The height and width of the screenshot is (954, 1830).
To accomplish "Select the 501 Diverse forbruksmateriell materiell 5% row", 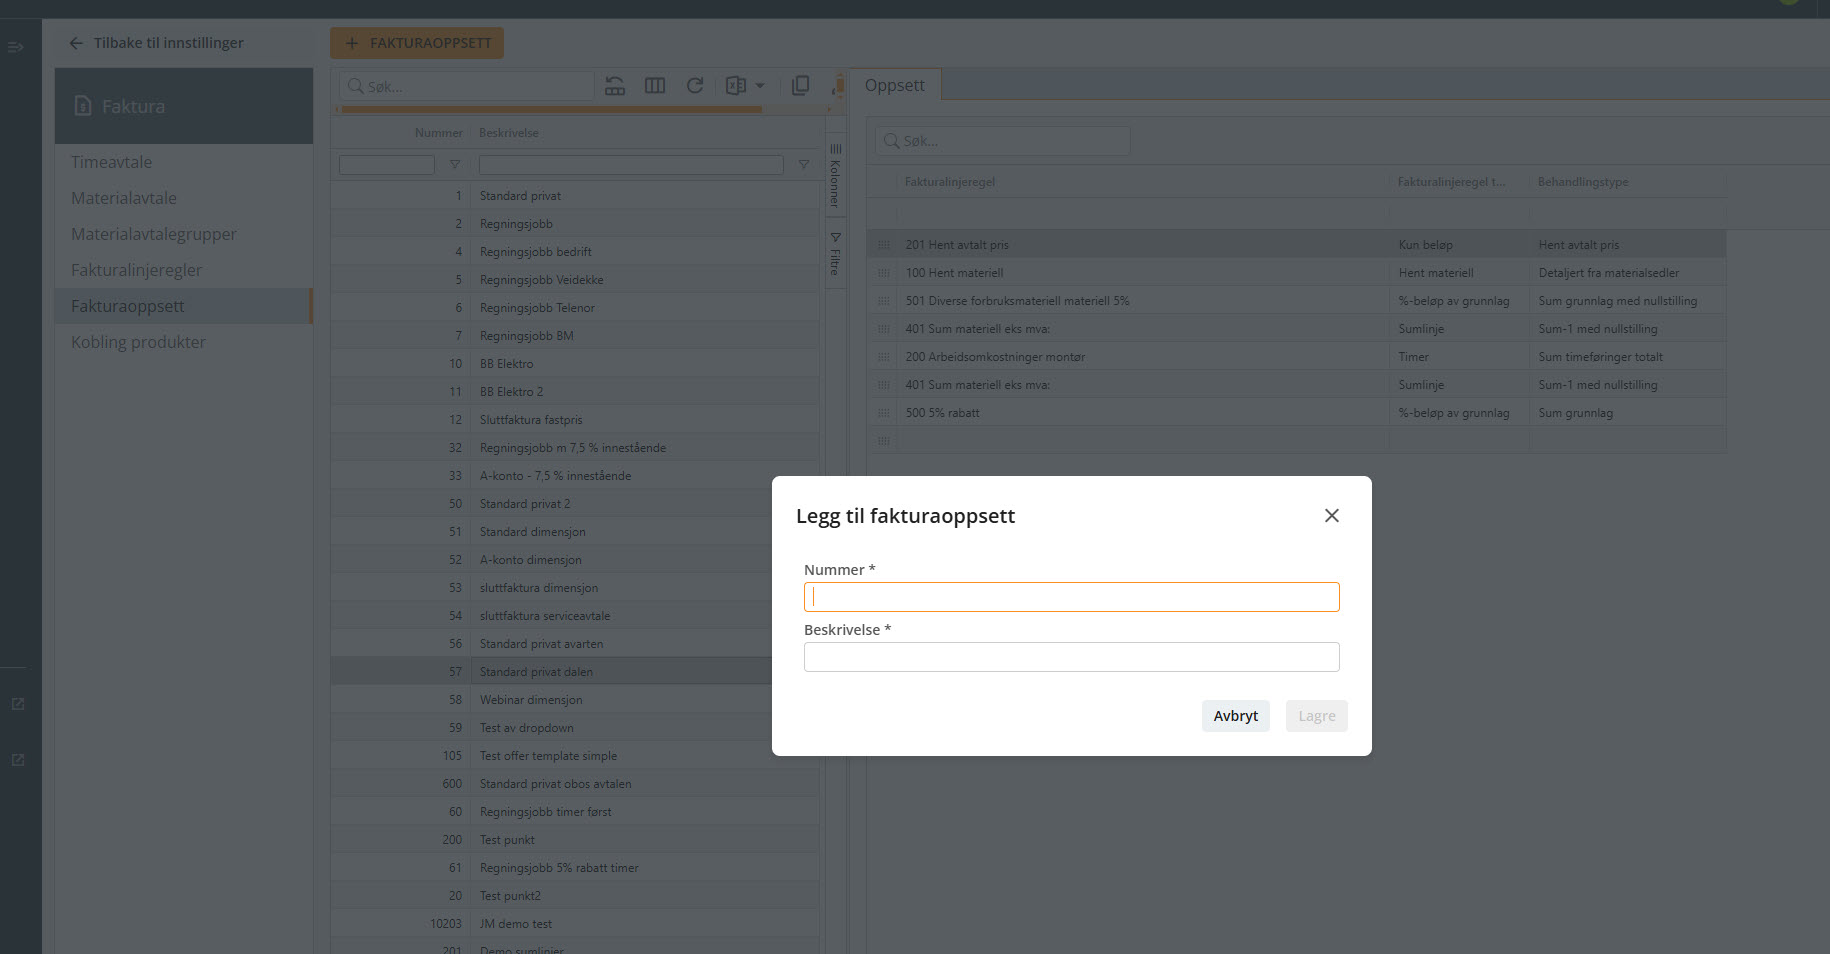I will pyautogui.click(x=1297, y=301).
